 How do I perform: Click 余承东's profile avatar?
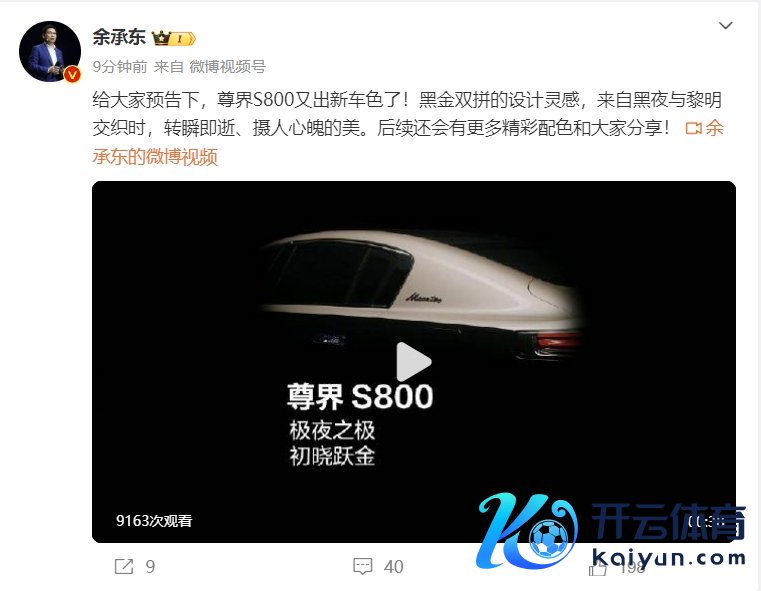(50, 51)
